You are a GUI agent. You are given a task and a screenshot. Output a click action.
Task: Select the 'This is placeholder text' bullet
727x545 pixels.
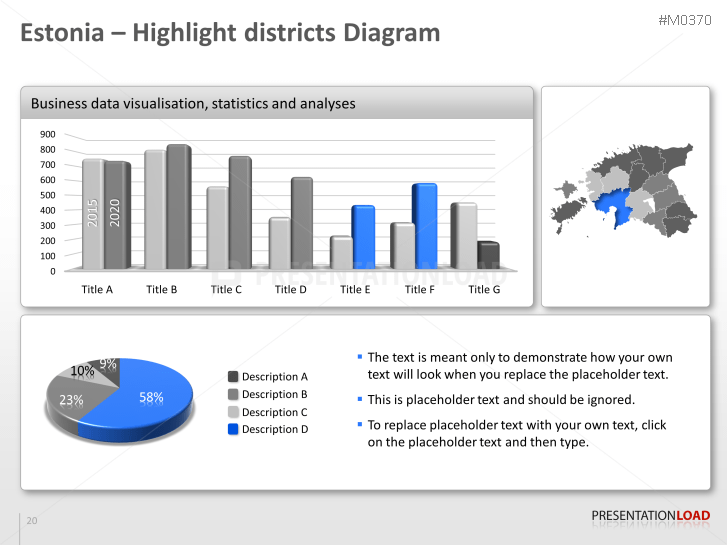point(500,400)
